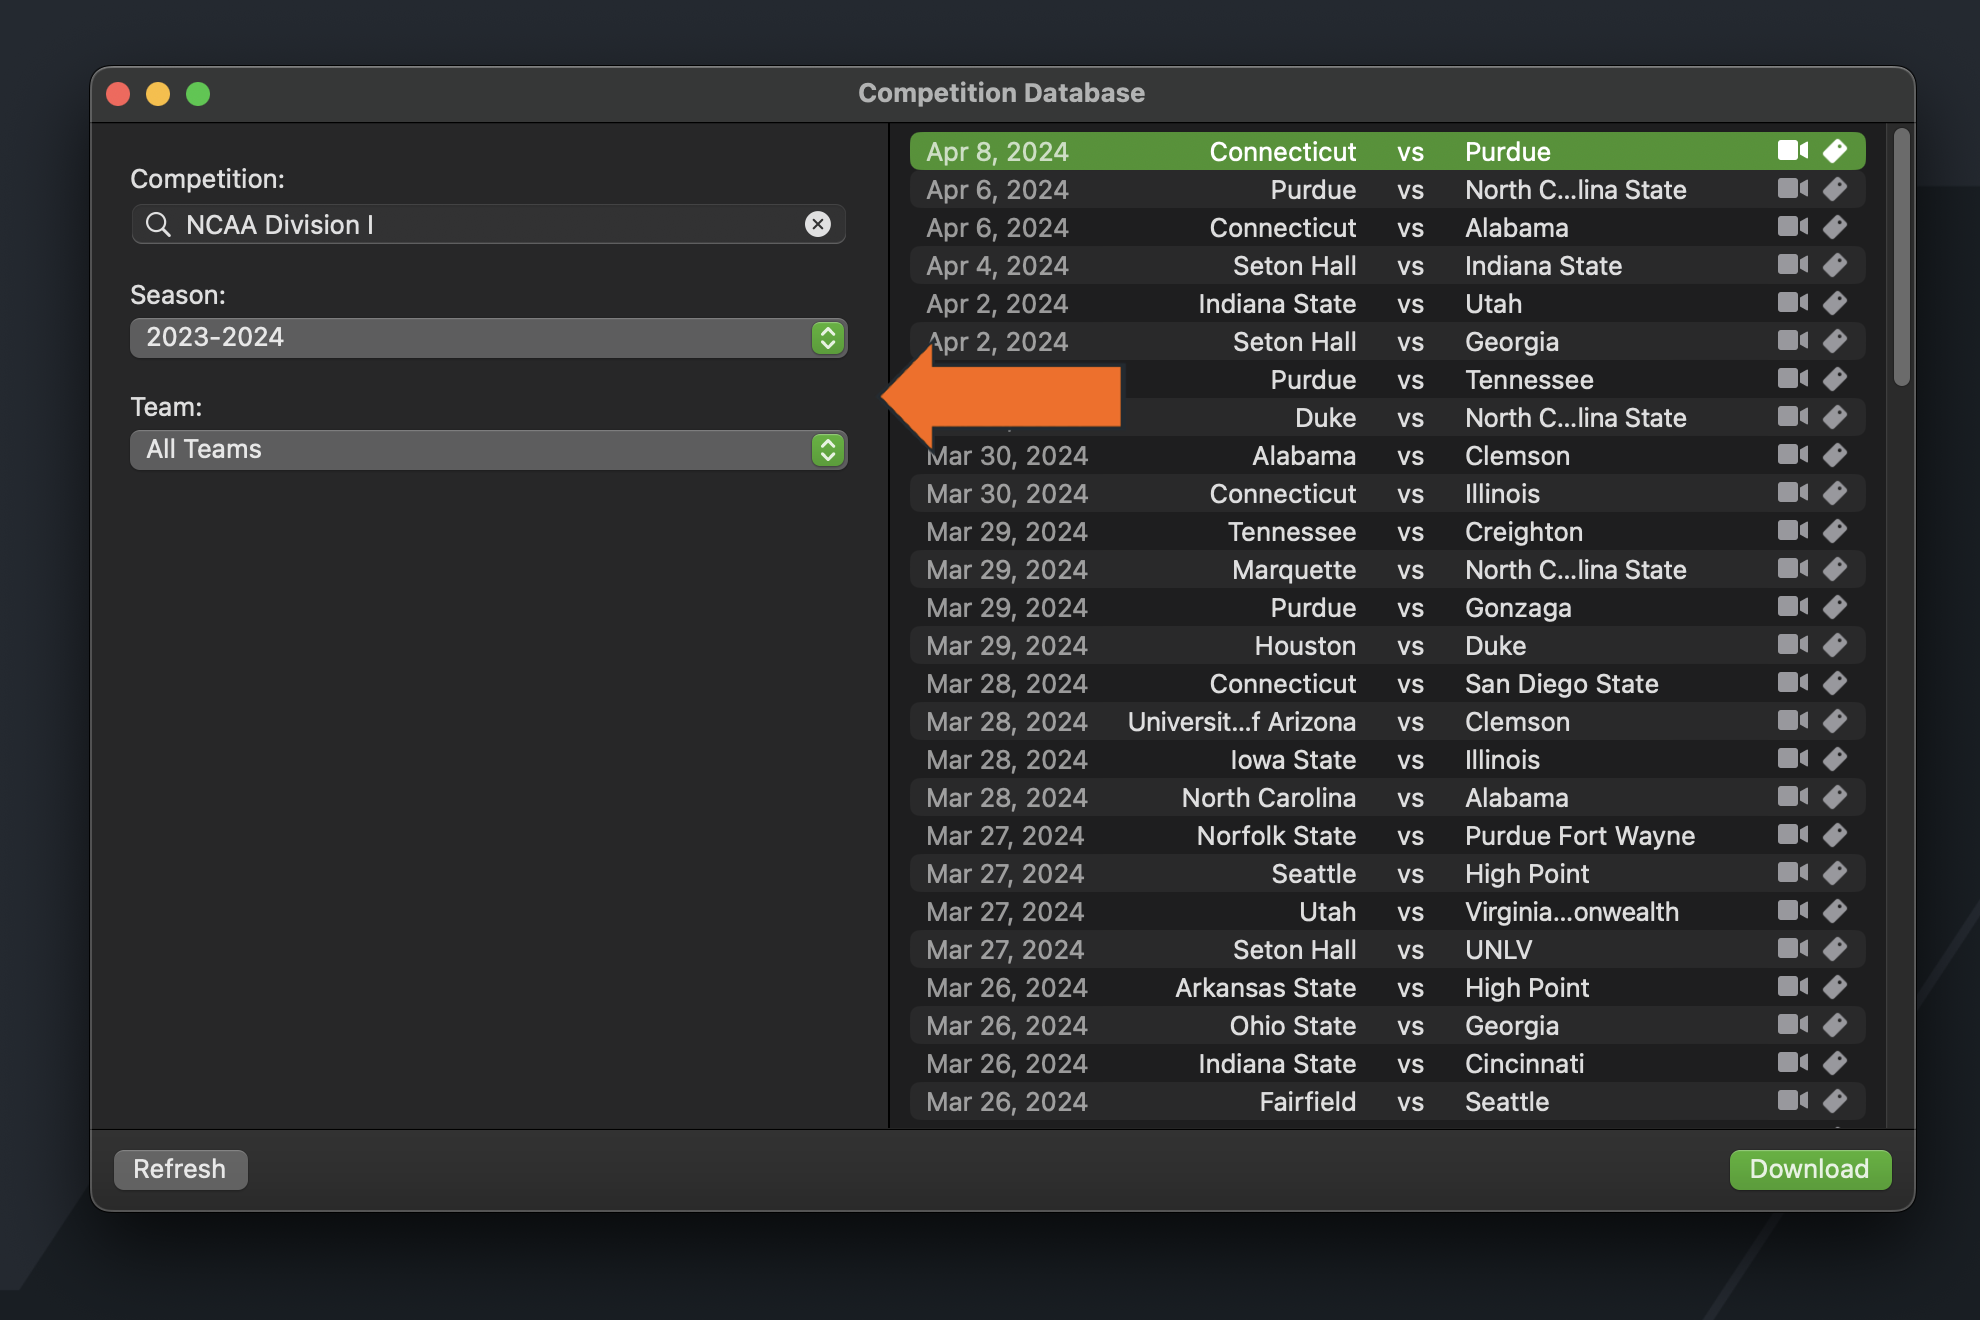Open the Season 2023-2024 dropdown
Screen dimensions: 1980x1320
click(488, 338)
